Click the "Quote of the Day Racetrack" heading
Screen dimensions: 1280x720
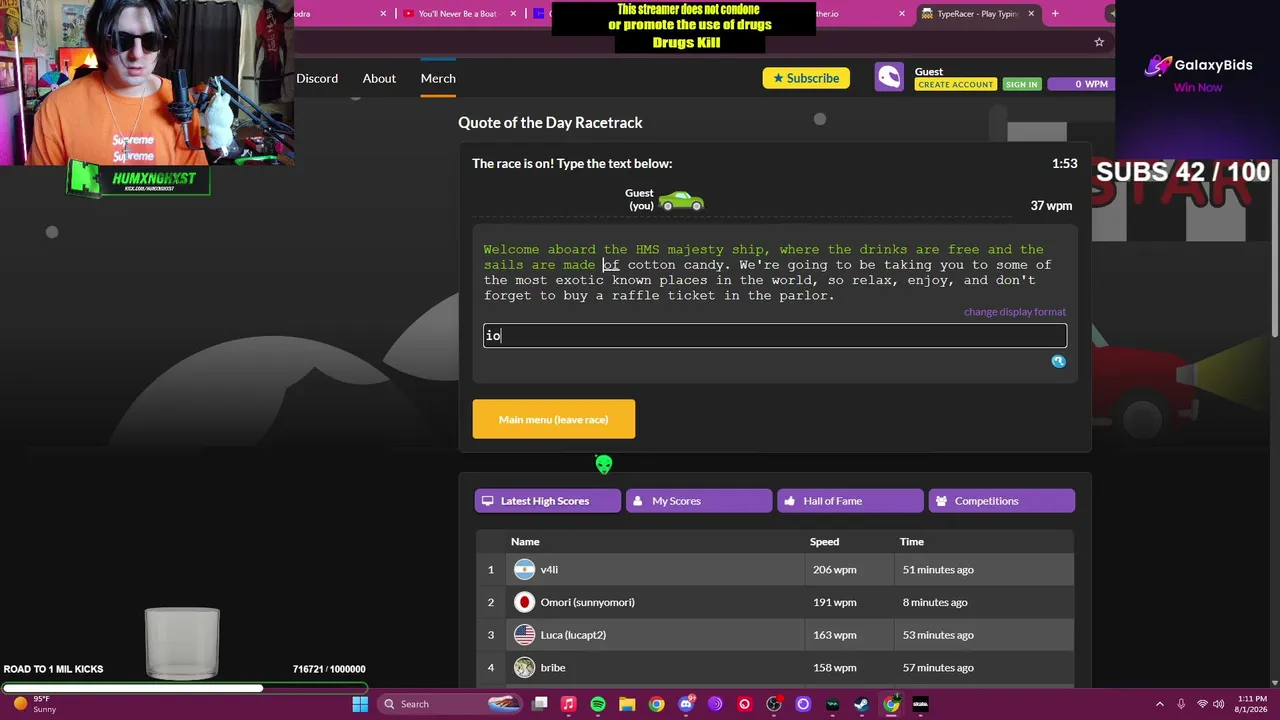tap(550, 123)
